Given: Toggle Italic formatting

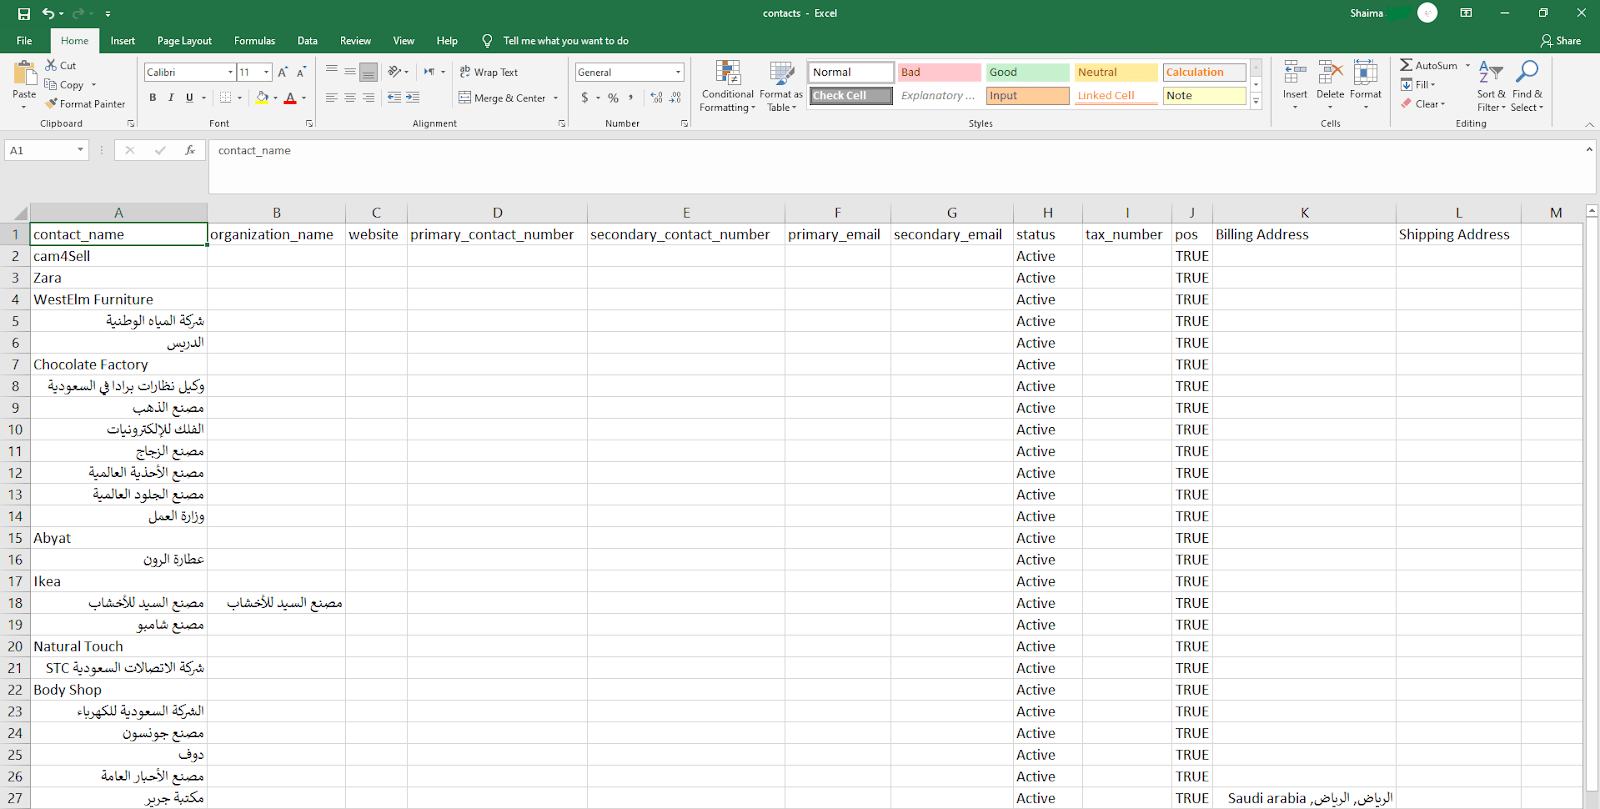Looking at the screenshot, I should (x=171, y=98).
